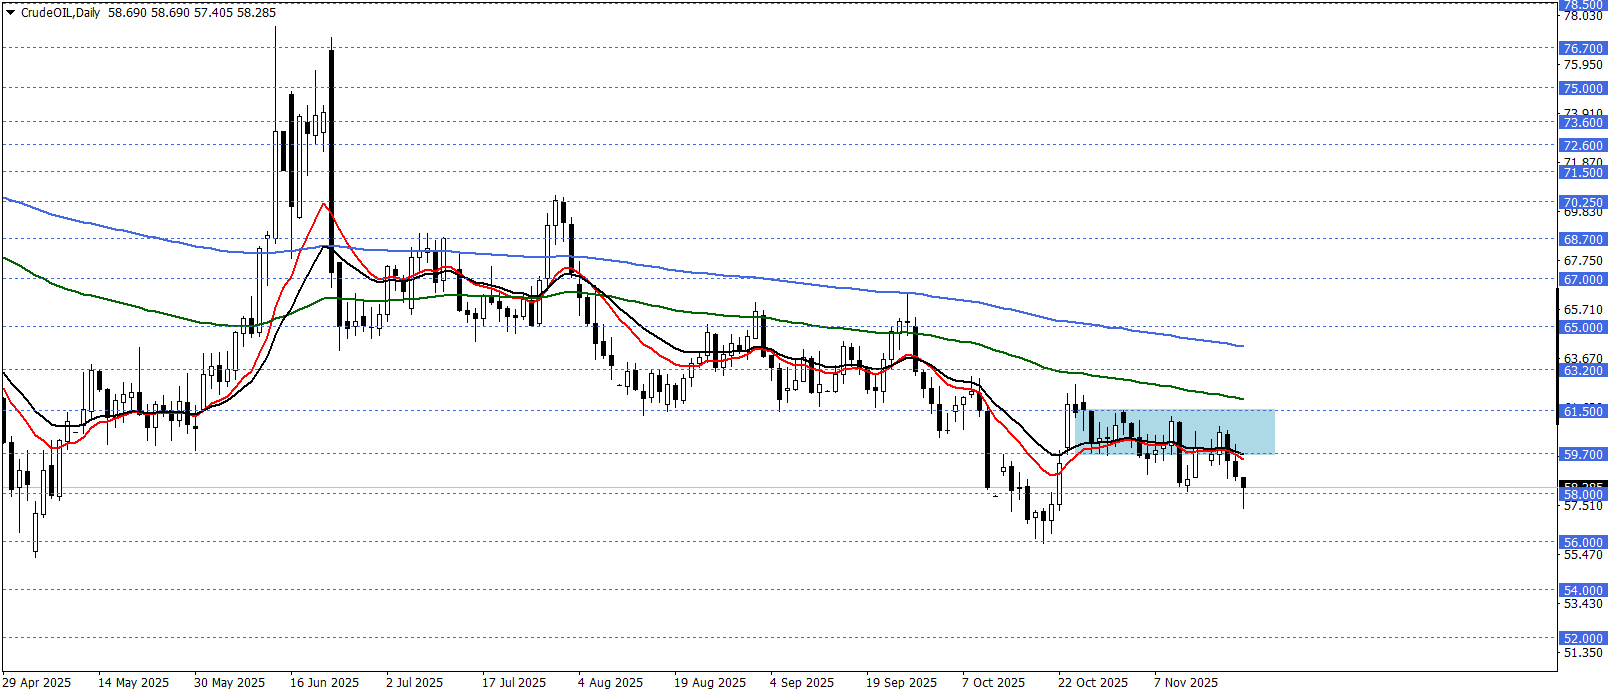The height and width of the screenshot is (695, 1614).
Task: Select the 75.000 price level label
Action: click(1582, 88)
